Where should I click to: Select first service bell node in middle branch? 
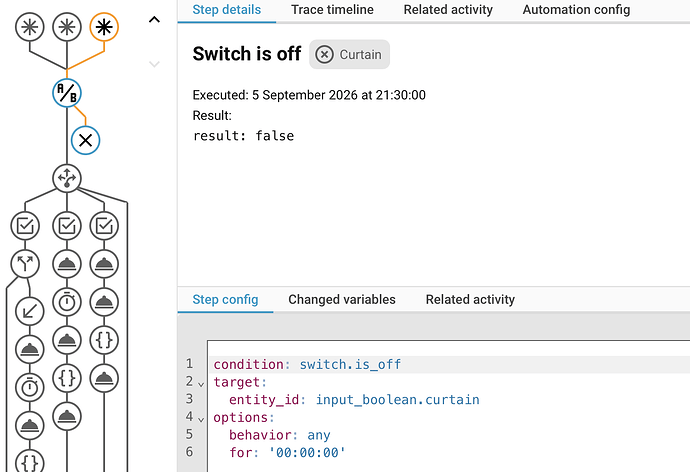[67, 264]
